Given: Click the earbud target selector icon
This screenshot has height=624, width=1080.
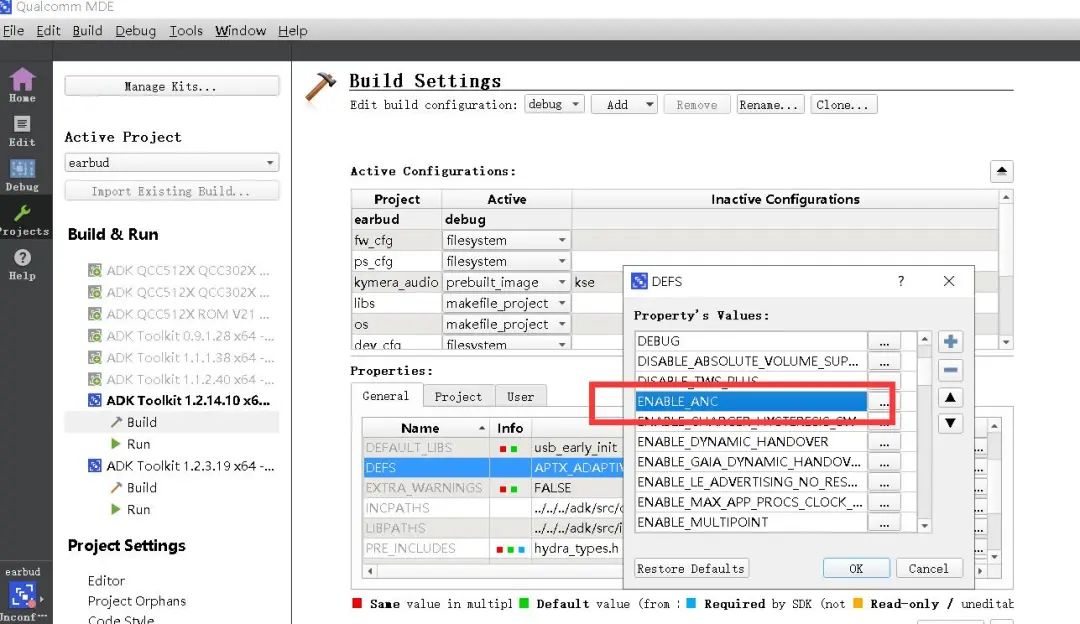Looking at the screenshot, I should coord(23,594).
